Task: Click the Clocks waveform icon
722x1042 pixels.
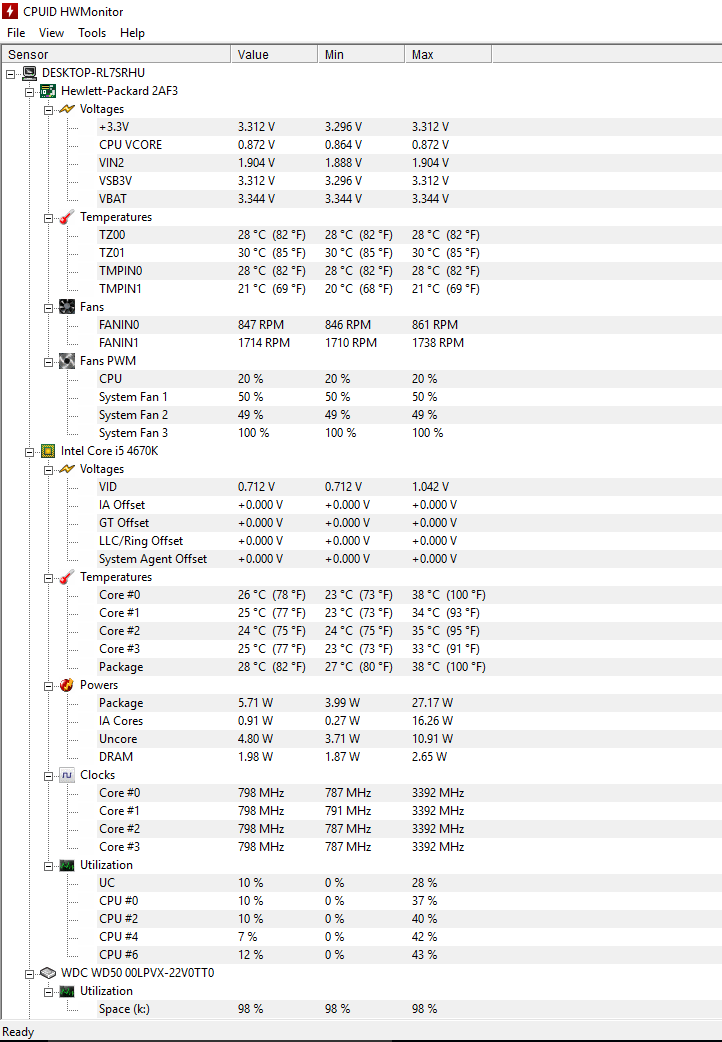Action: click(66, 775)
